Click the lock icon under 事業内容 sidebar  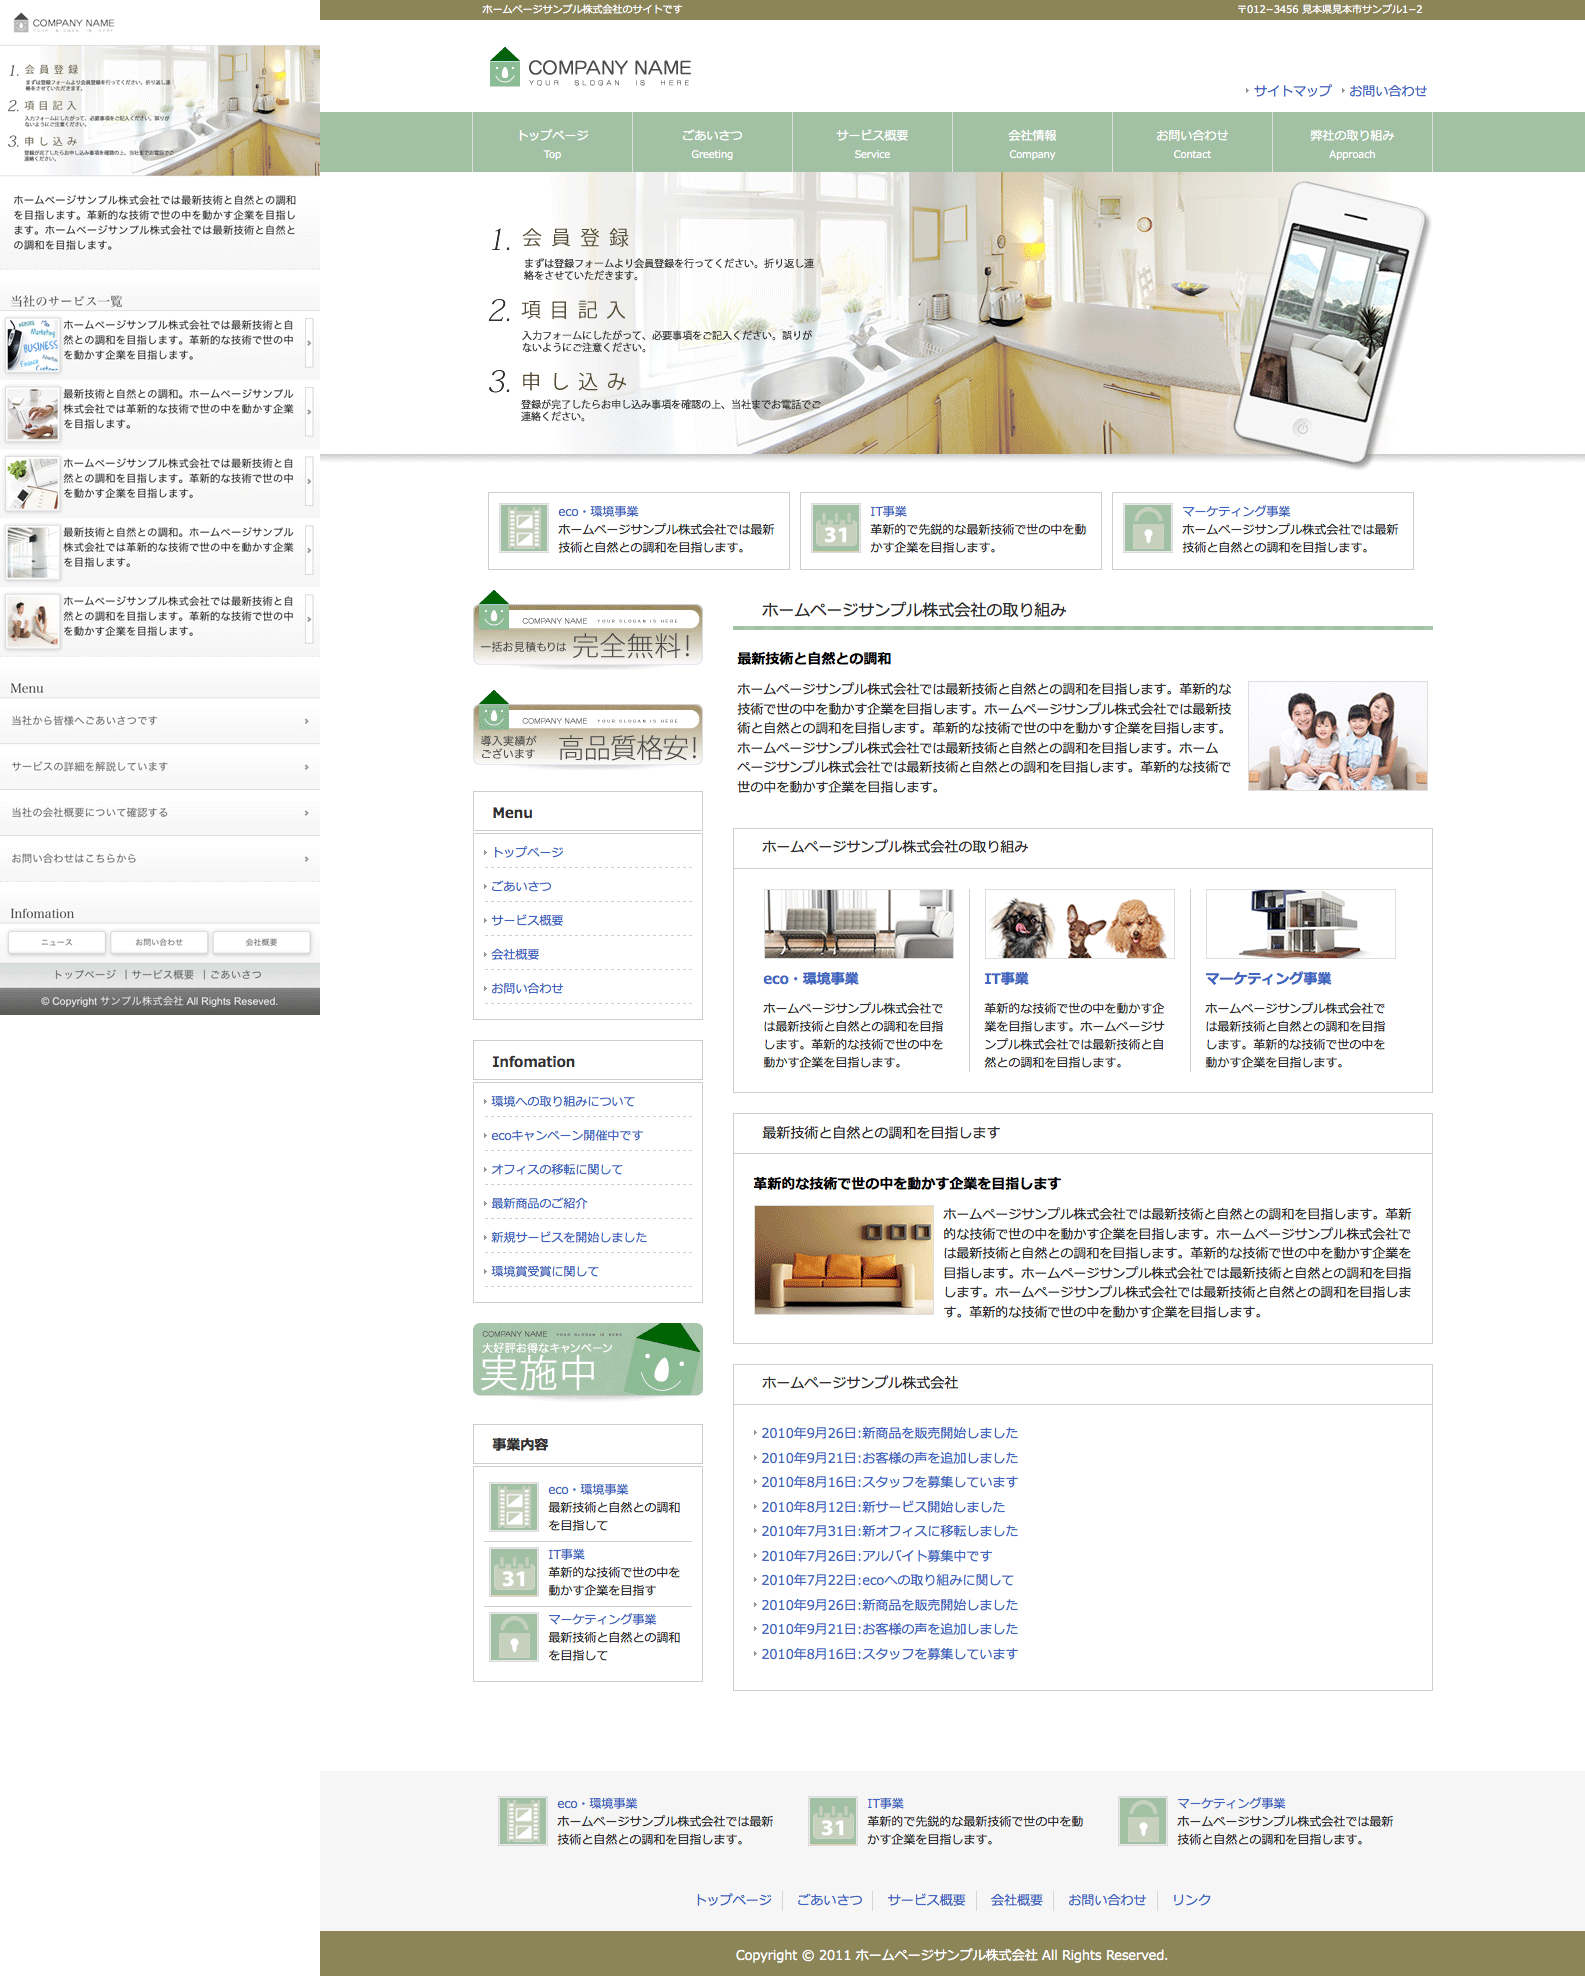click(514, 1637)
